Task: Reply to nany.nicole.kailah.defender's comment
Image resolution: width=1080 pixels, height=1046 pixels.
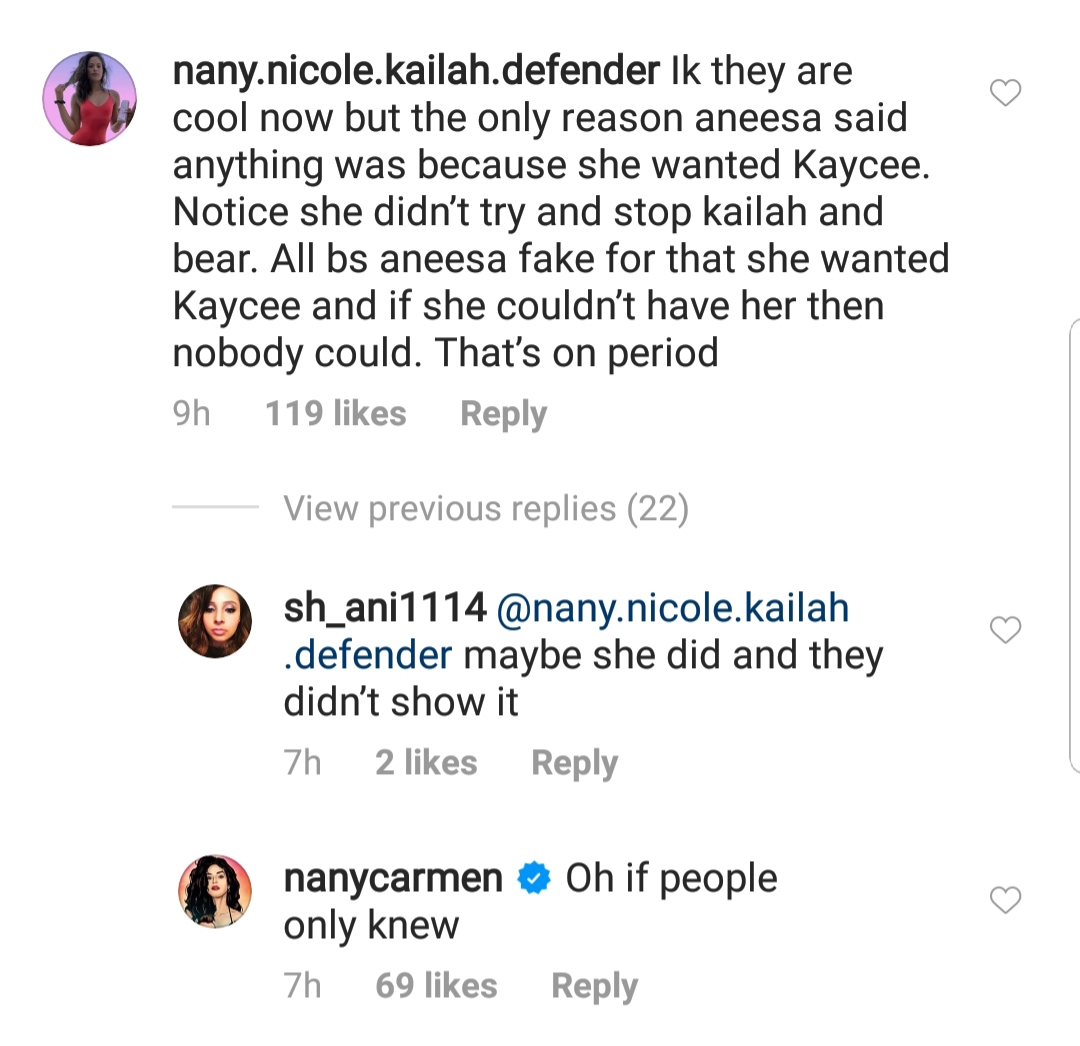Action: [503, 414]
